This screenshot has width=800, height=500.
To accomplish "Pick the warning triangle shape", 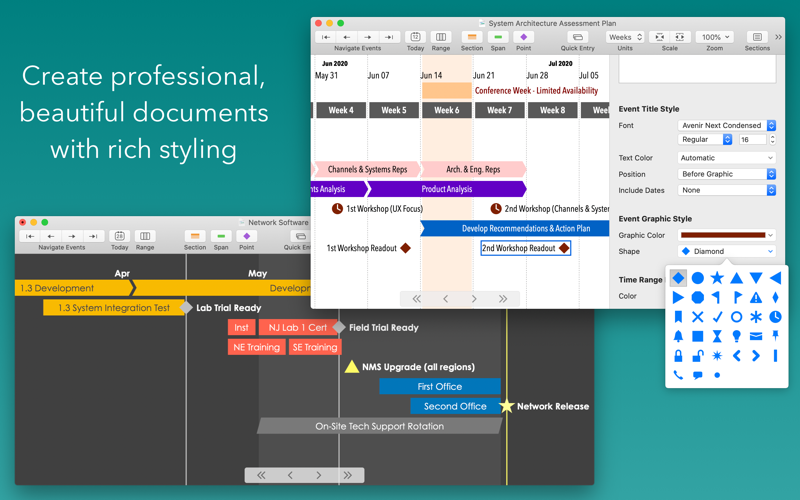I will (756, 297).
